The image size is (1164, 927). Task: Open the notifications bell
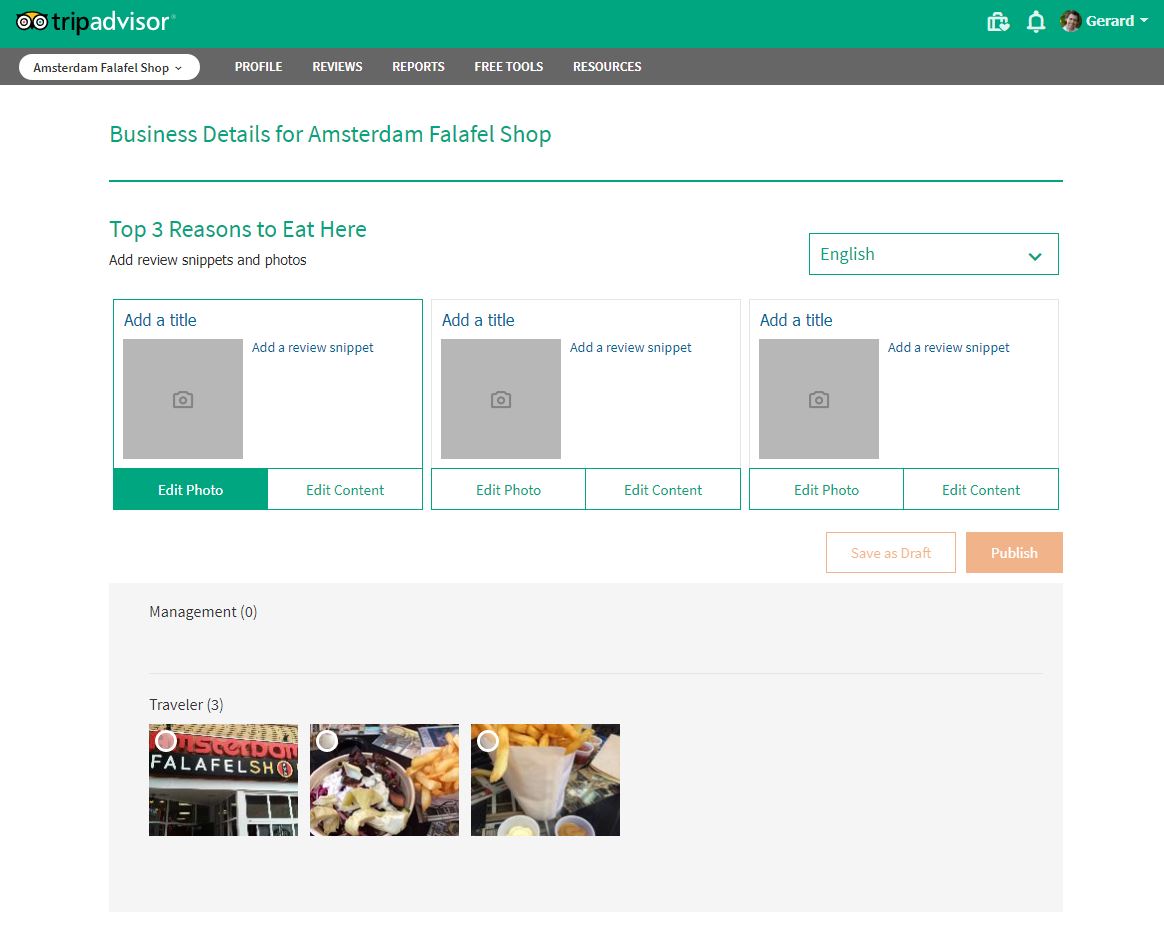pyautogui.click(x=1036, y=22)
